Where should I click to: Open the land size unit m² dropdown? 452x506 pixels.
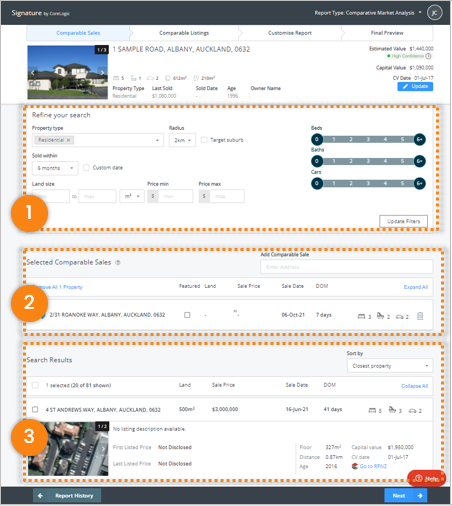132,196
